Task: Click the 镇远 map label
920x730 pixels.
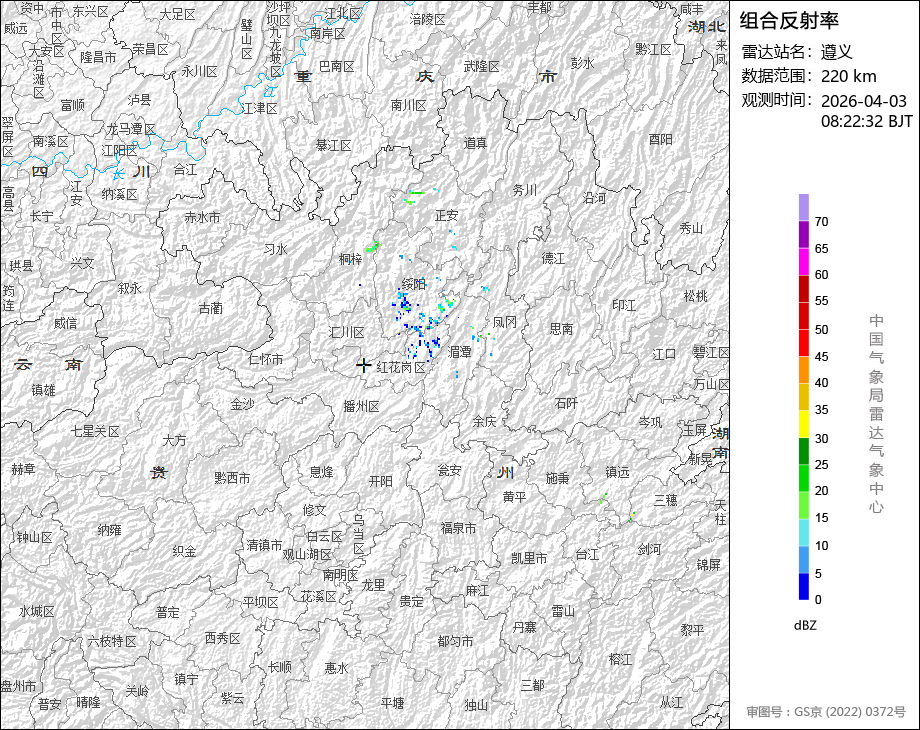Action: [617, 472]
